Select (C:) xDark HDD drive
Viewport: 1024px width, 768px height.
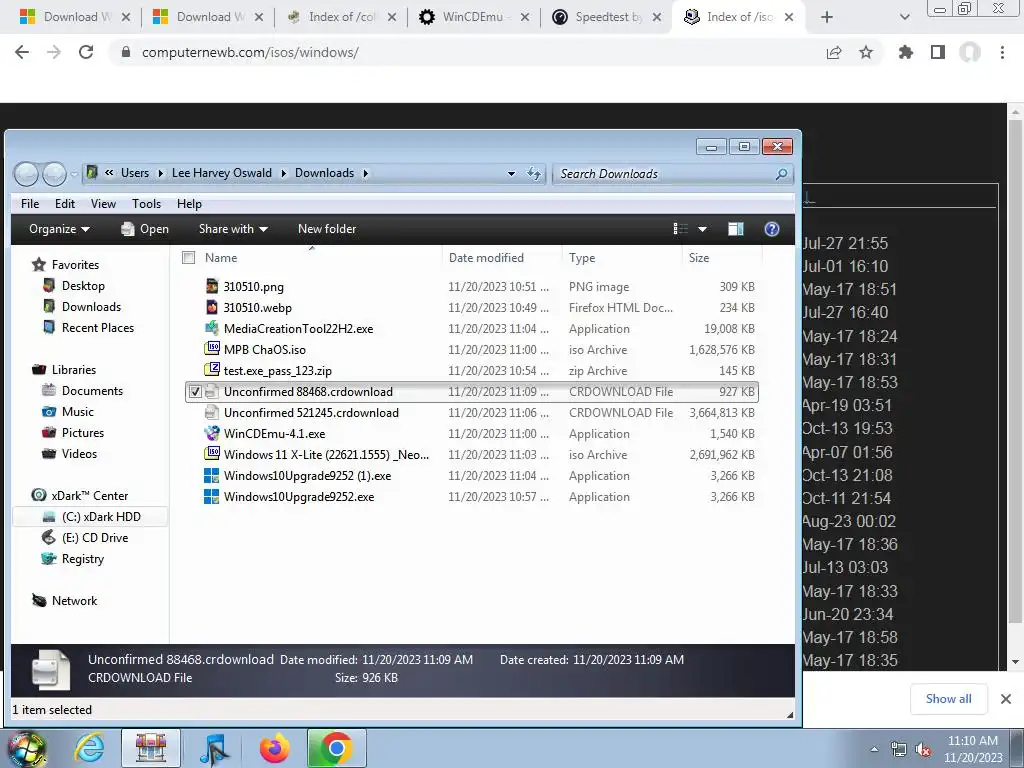(x=90, y=517)
